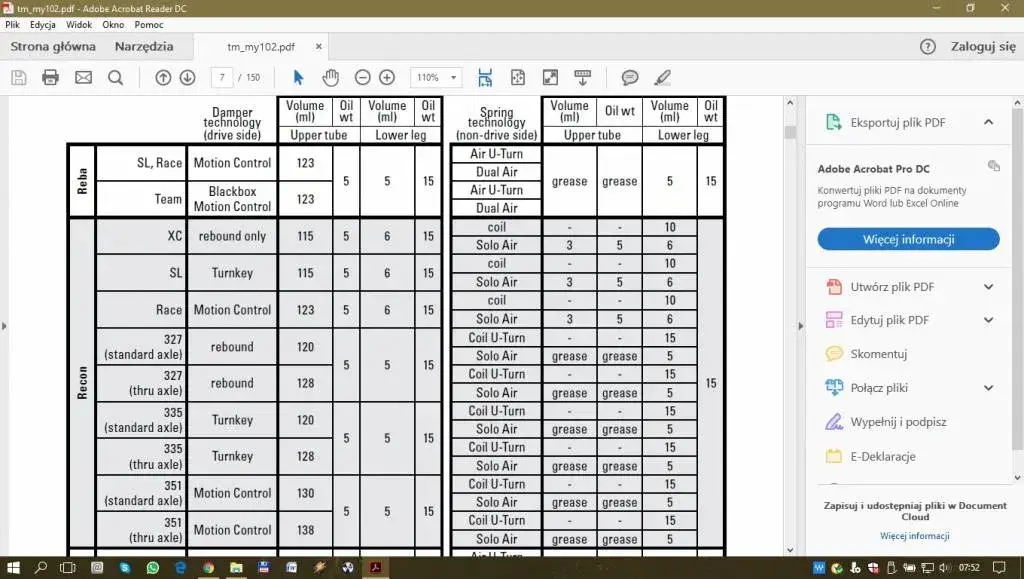Click the page number input field

point(222,78)
